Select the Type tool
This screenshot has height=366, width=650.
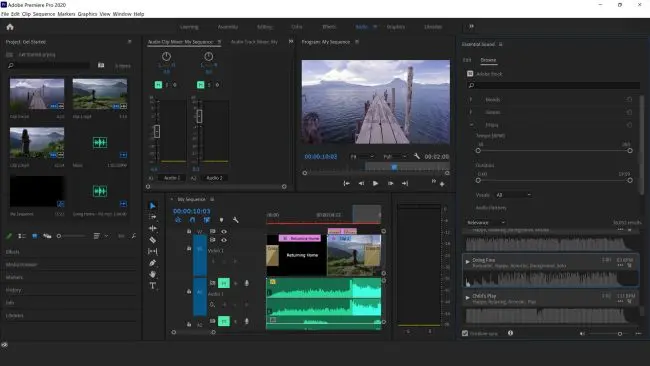pyautogui.click(x=153, y=286)
